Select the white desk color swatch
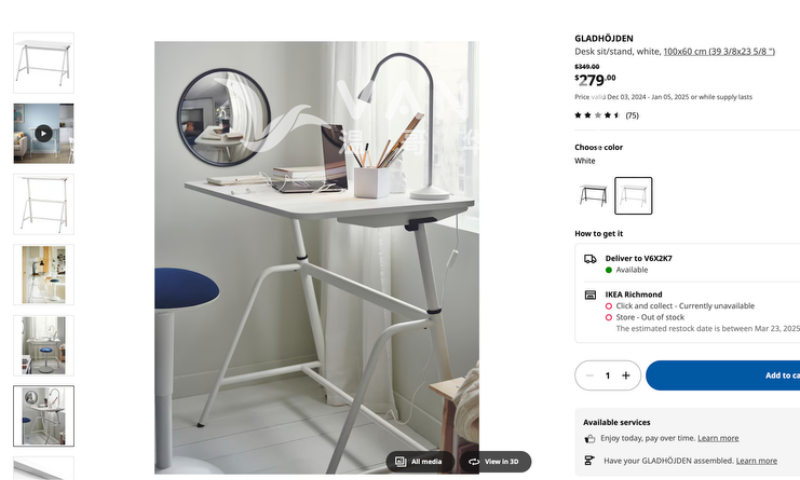This screenshot has width=800, height=480. (x=633, y=196)
